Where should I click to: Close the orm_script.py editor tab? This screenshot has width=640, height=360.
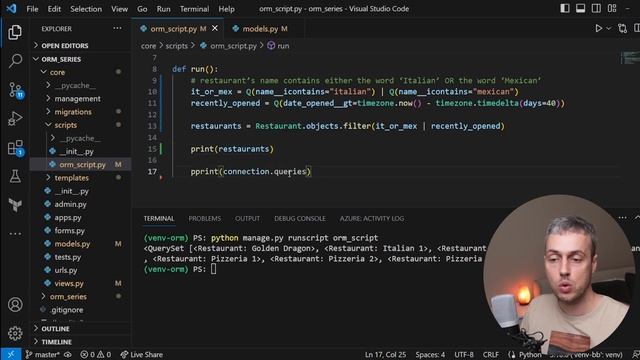[x=215, y=29]
